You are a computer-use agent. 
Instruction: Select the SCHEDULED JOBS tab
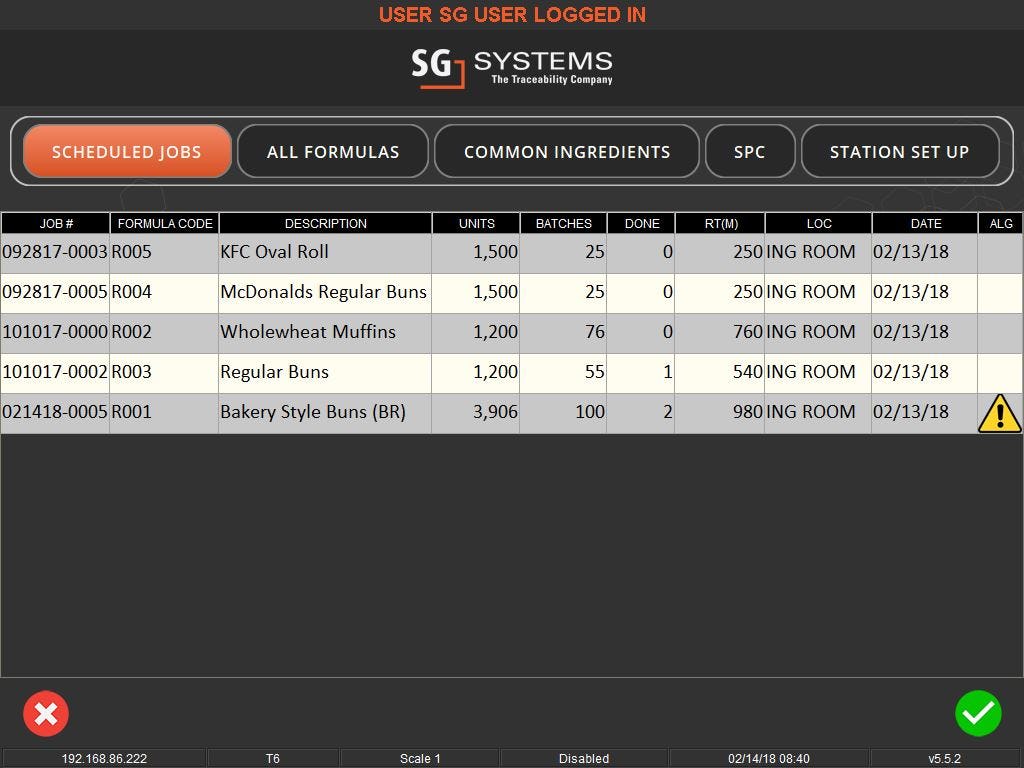(x=126, y=151)
